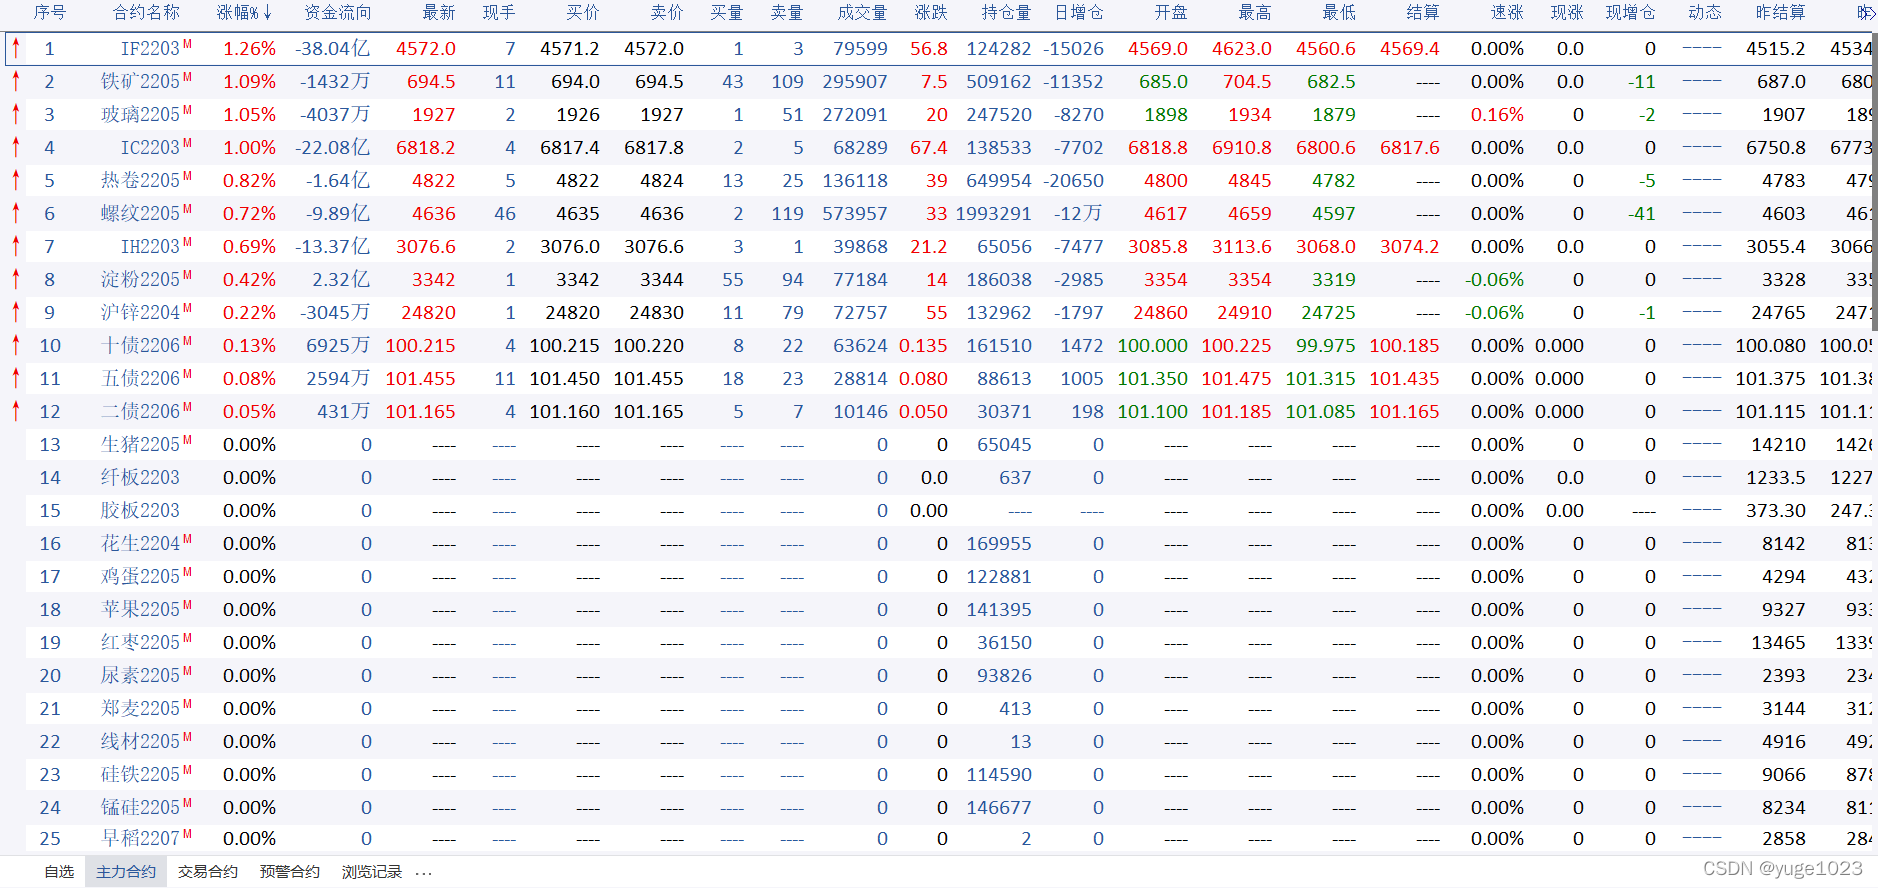Select the 玻璃2205 contract name
Viewport: 1878px width, 888px height.
pos(140,114)
